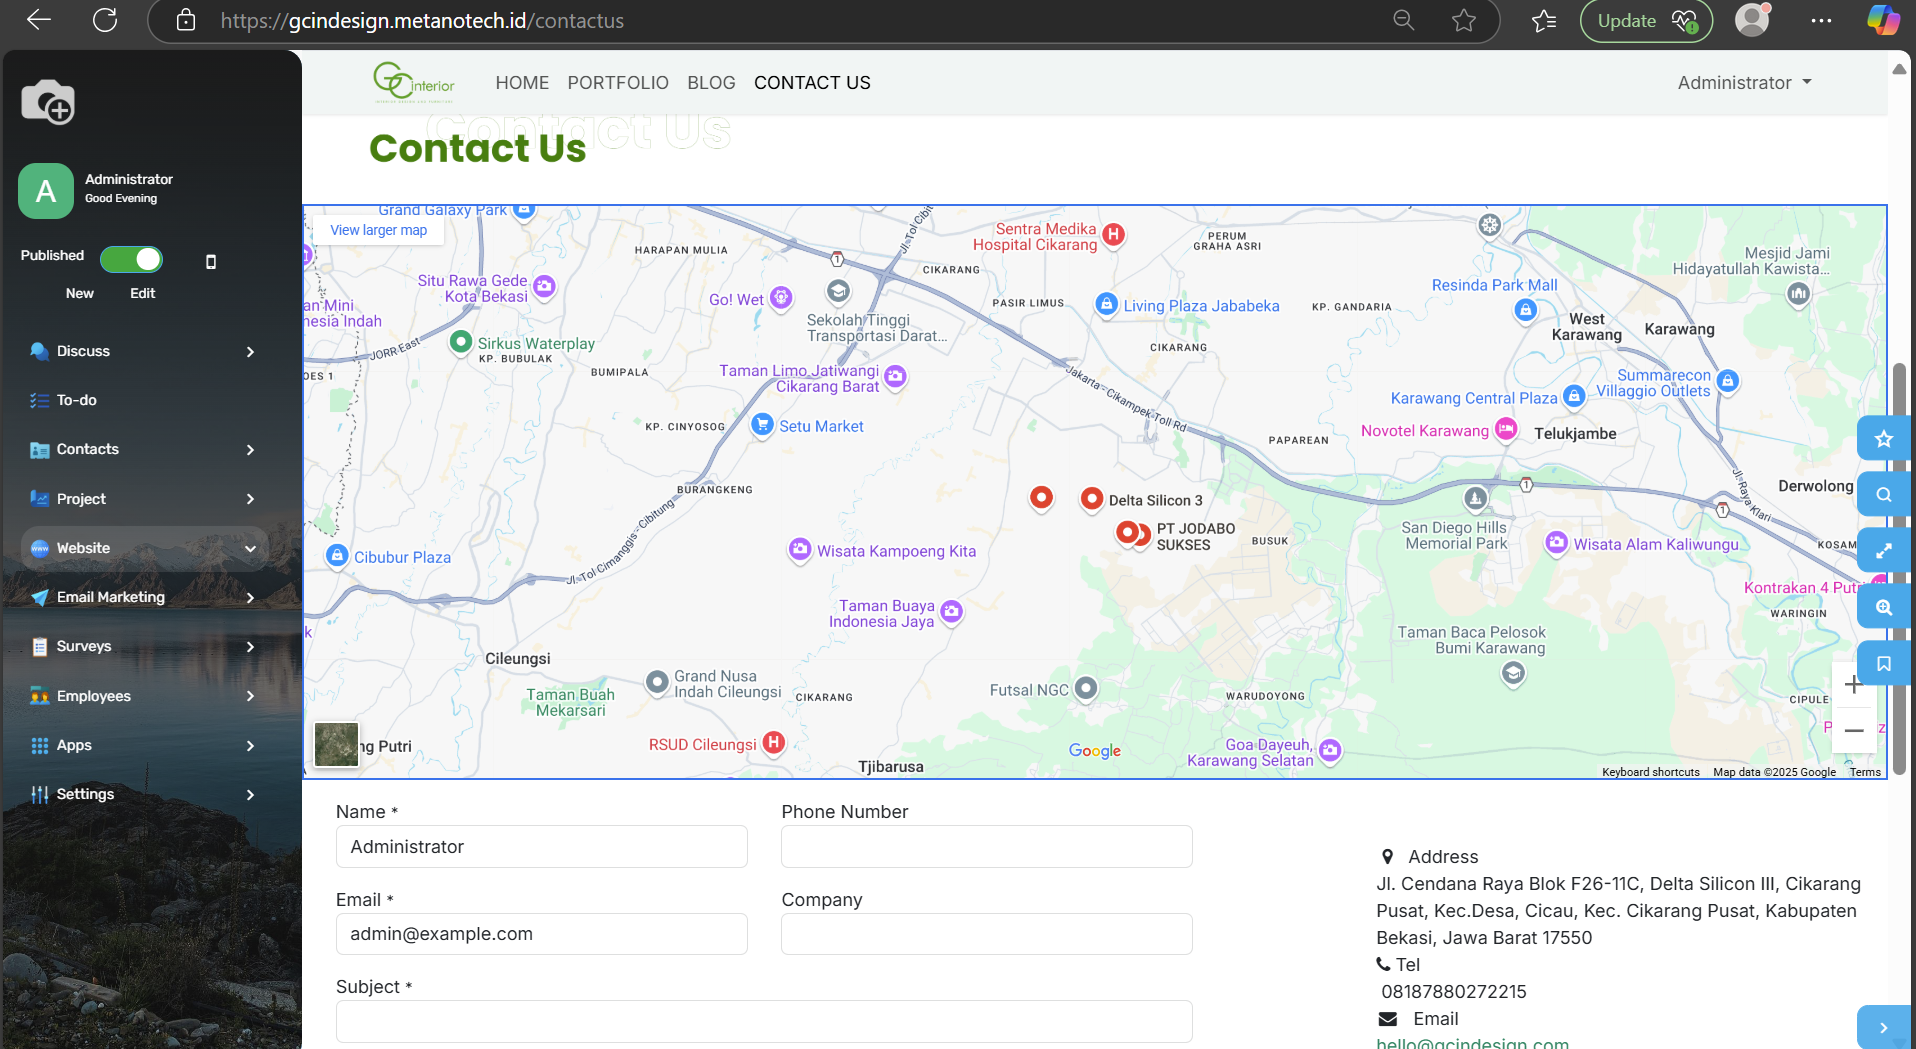This screenshot has width=1916, height=1049.
Task: Click the Employees icon in sidebar
Action: [x=40, y=696]
